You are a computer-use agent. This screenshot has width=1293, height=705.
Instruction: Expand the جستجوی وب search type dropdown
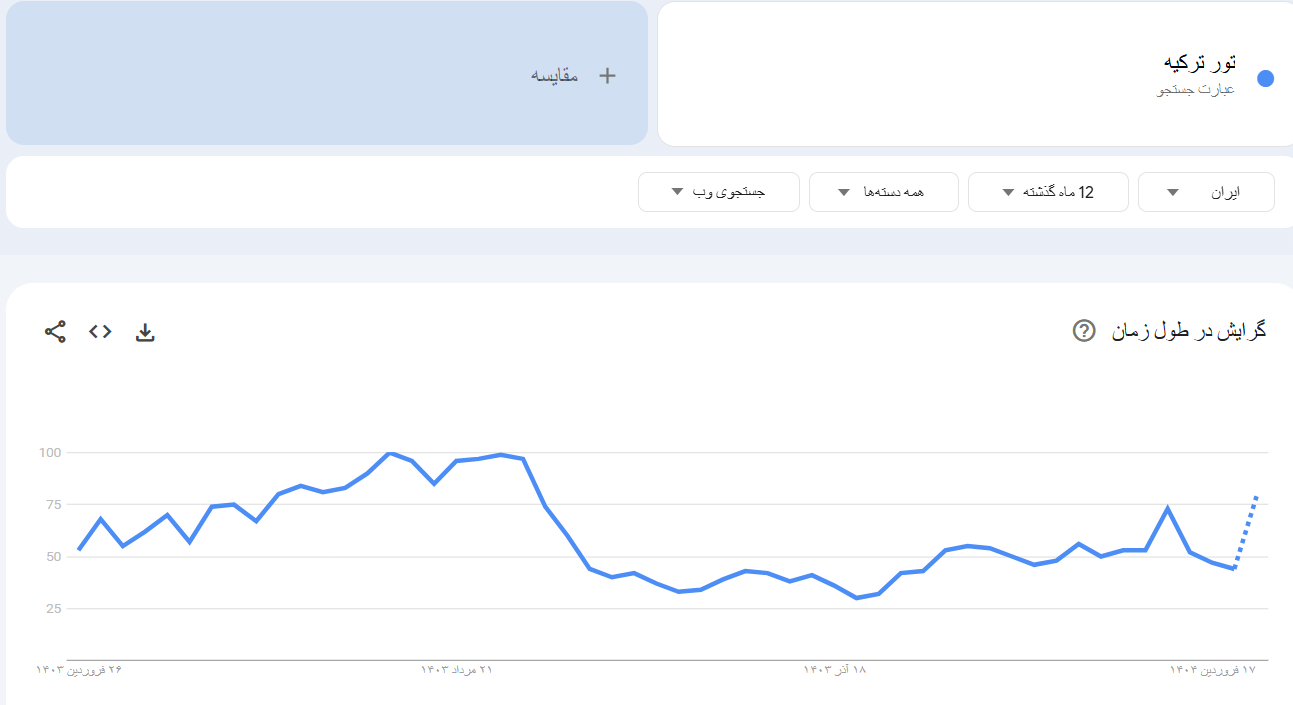pos(718,192)
